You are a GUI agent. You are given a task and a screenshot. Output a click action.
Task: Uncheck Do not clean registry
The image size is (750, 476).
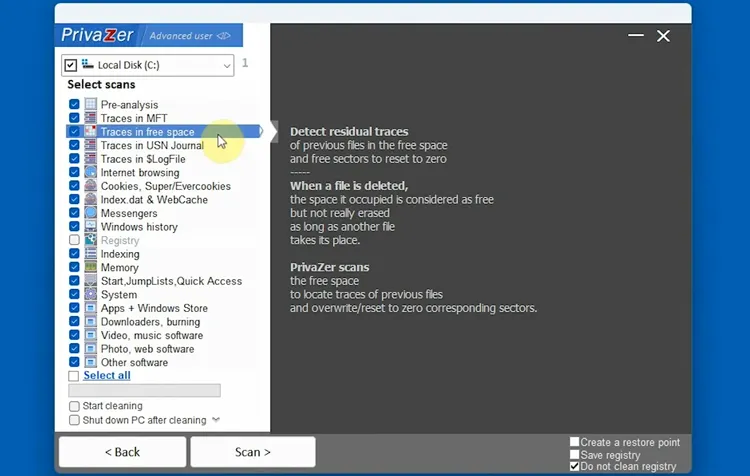coord(574,466)
